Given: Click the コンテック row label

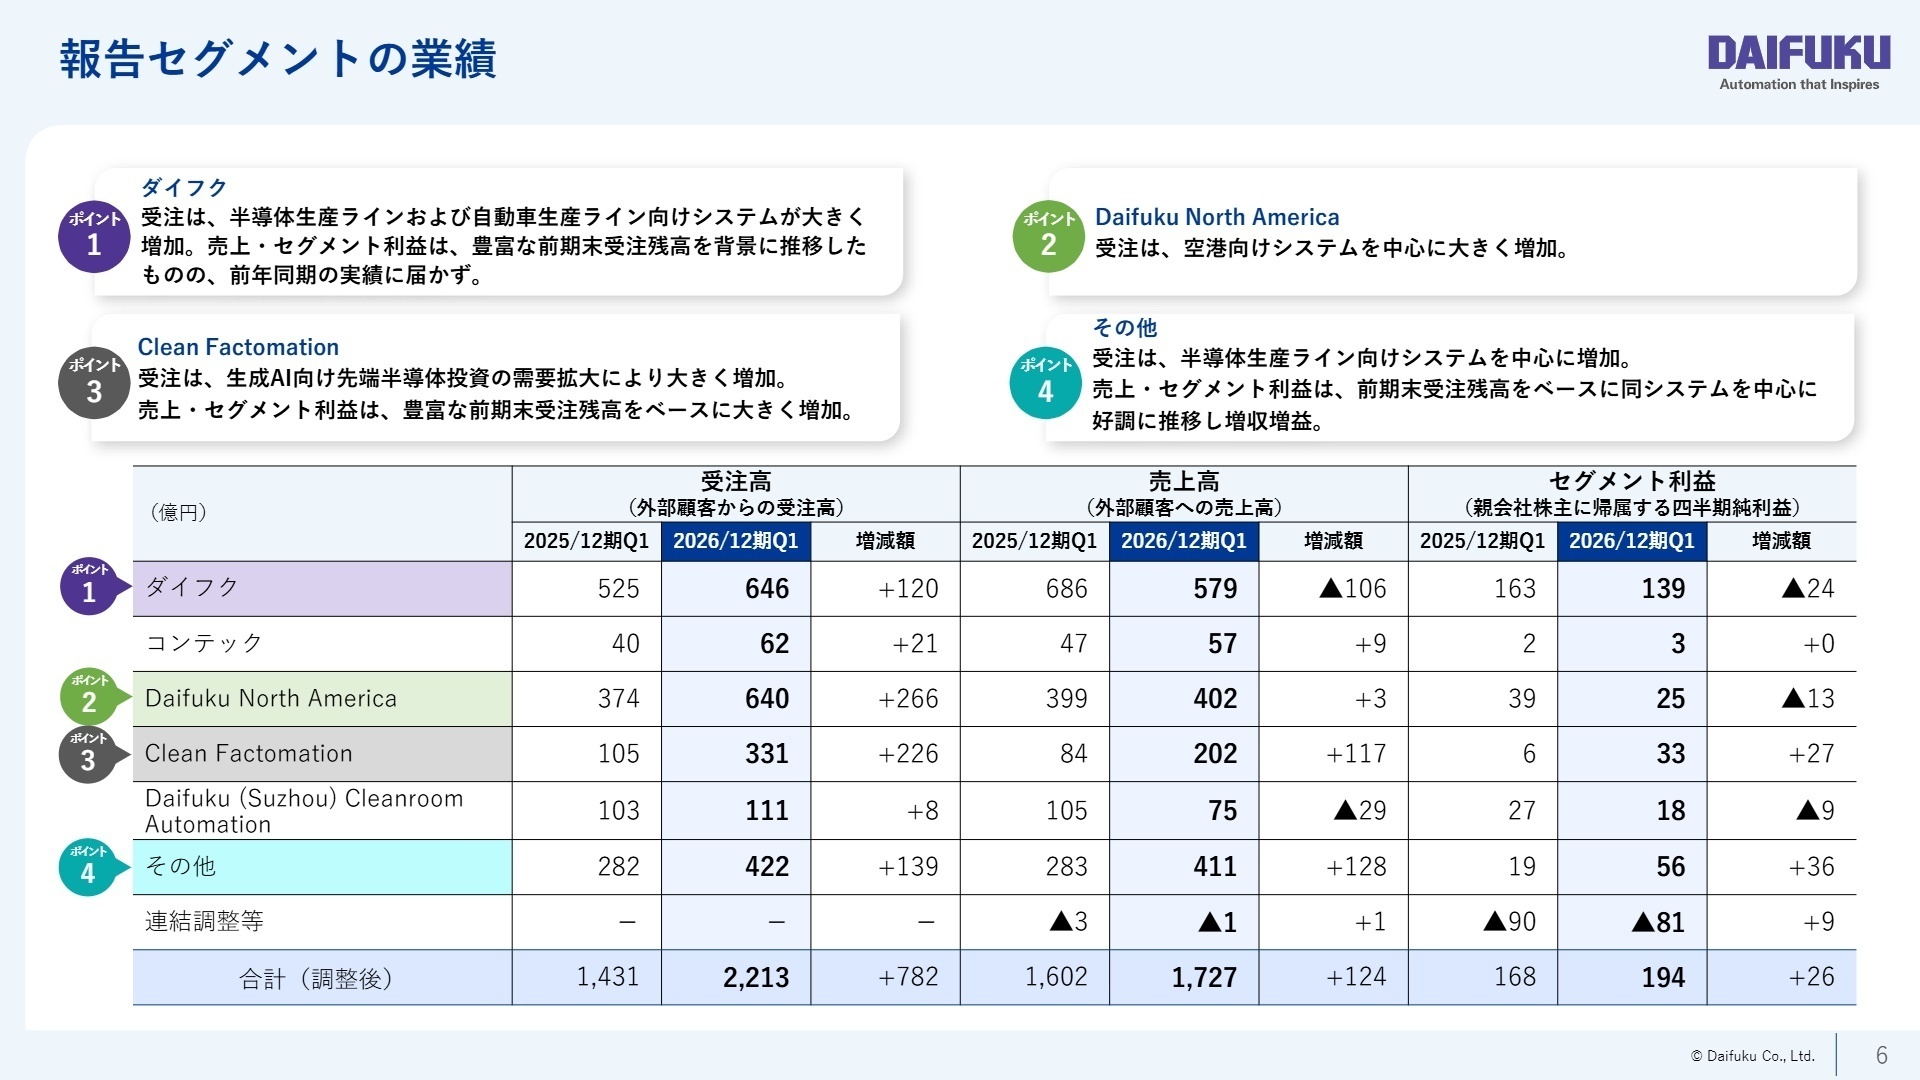Looking at the screenshot, I should [204, 643].
